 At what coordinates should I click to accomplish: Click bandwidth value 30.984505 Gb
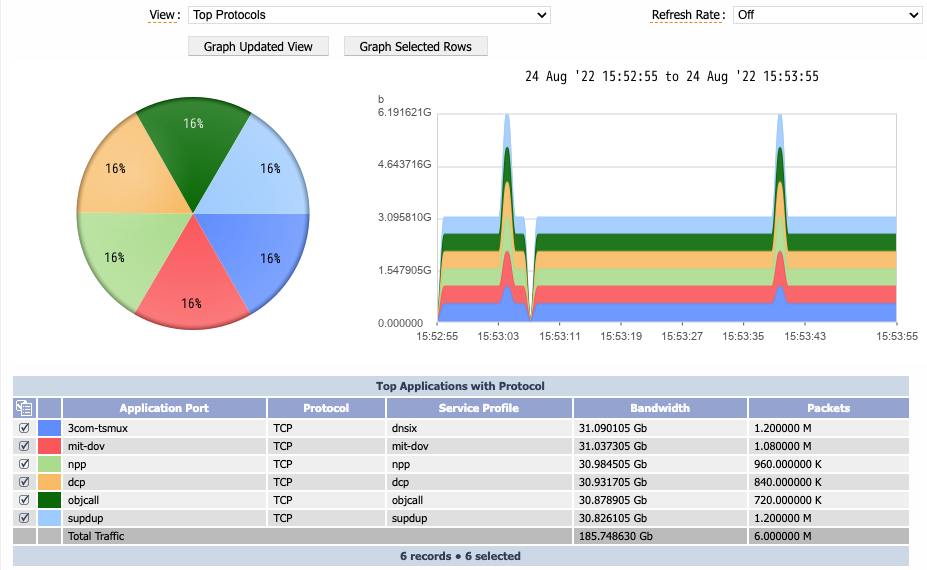tap(613, 464)
